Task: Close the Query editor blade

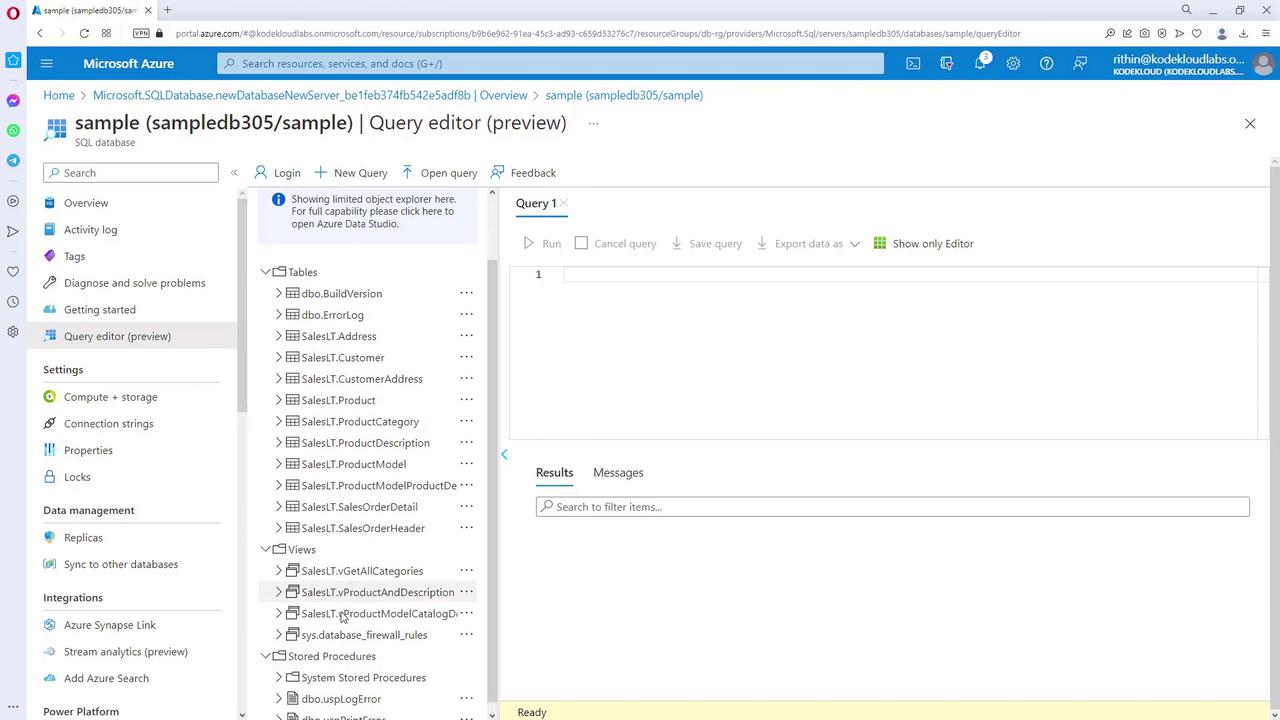Action: 1250,123
